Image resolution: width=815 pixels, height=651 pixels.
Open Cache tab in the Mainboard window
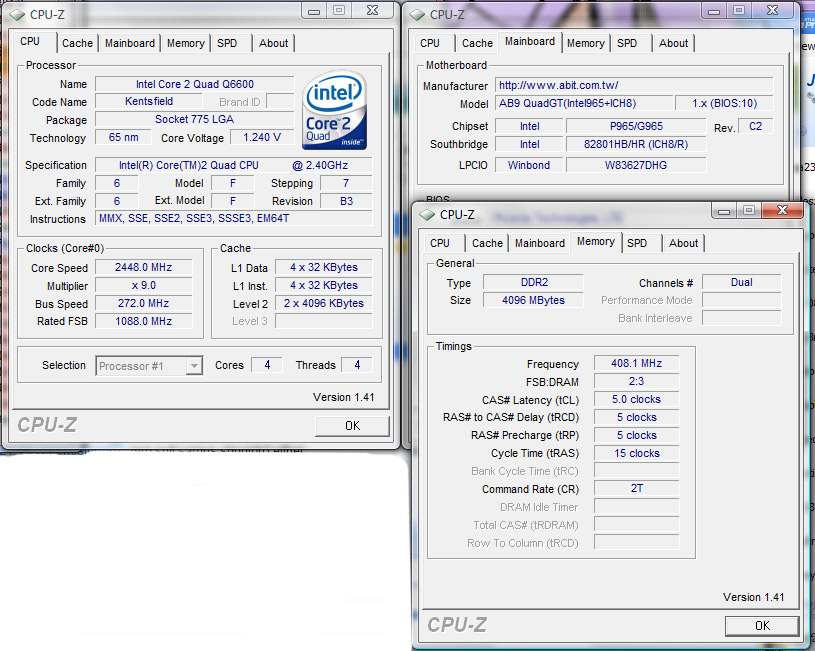pos(477,43)
